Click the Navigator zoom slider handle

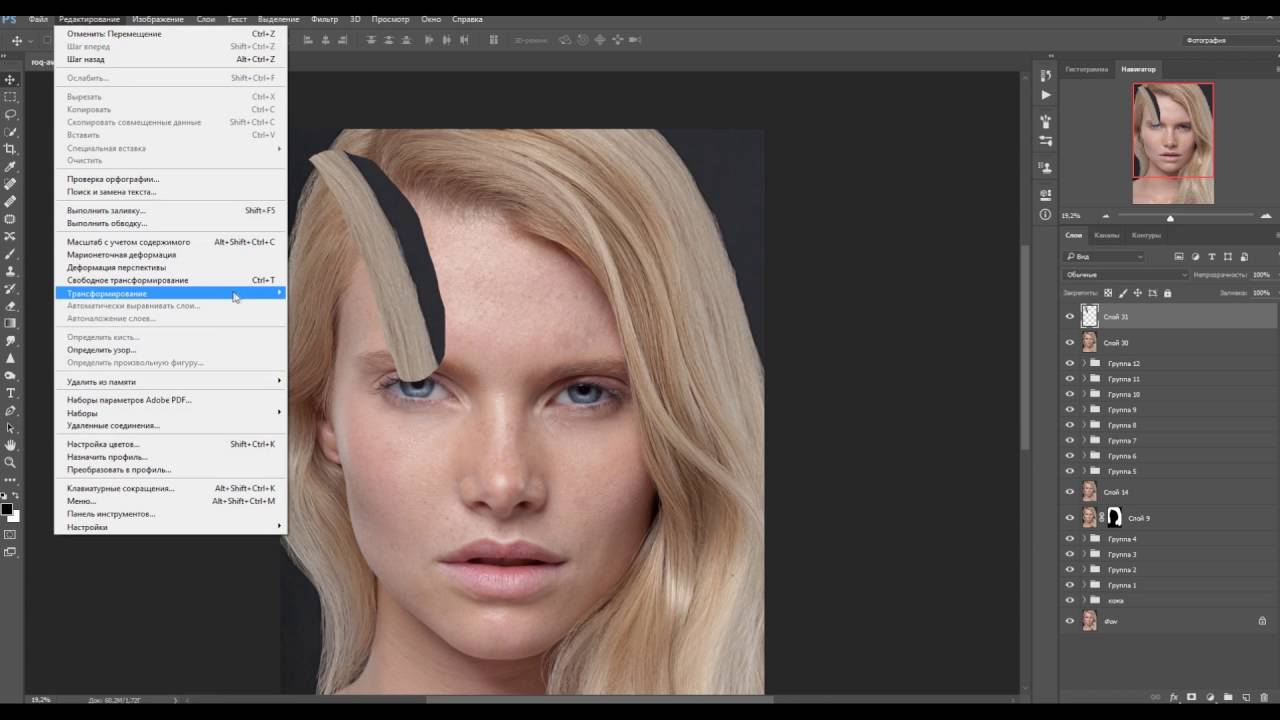pos(1170,217)
